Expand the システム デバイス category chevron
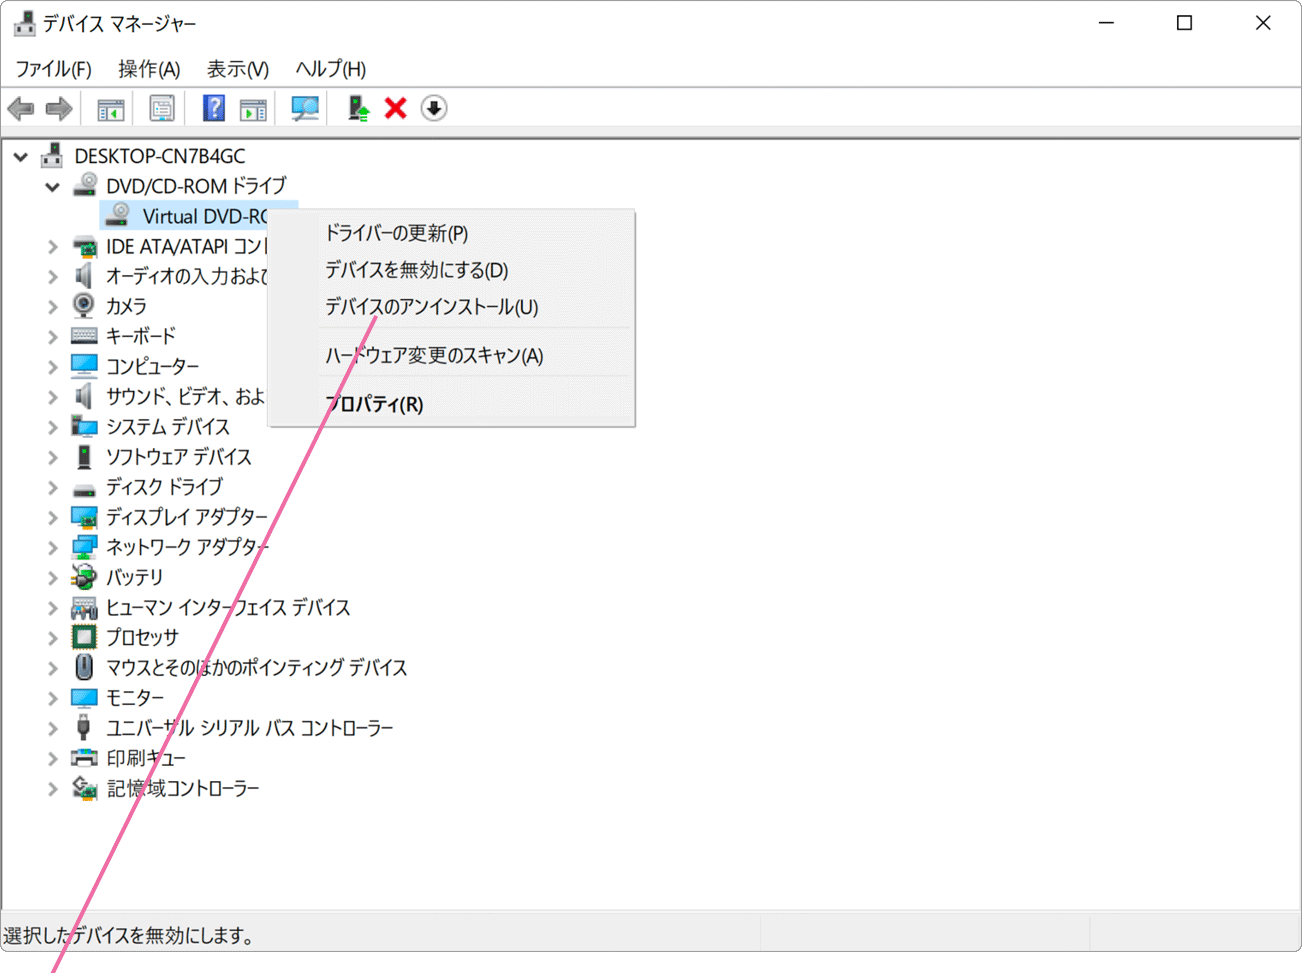The image size is (1302, 973). point(53,427)
